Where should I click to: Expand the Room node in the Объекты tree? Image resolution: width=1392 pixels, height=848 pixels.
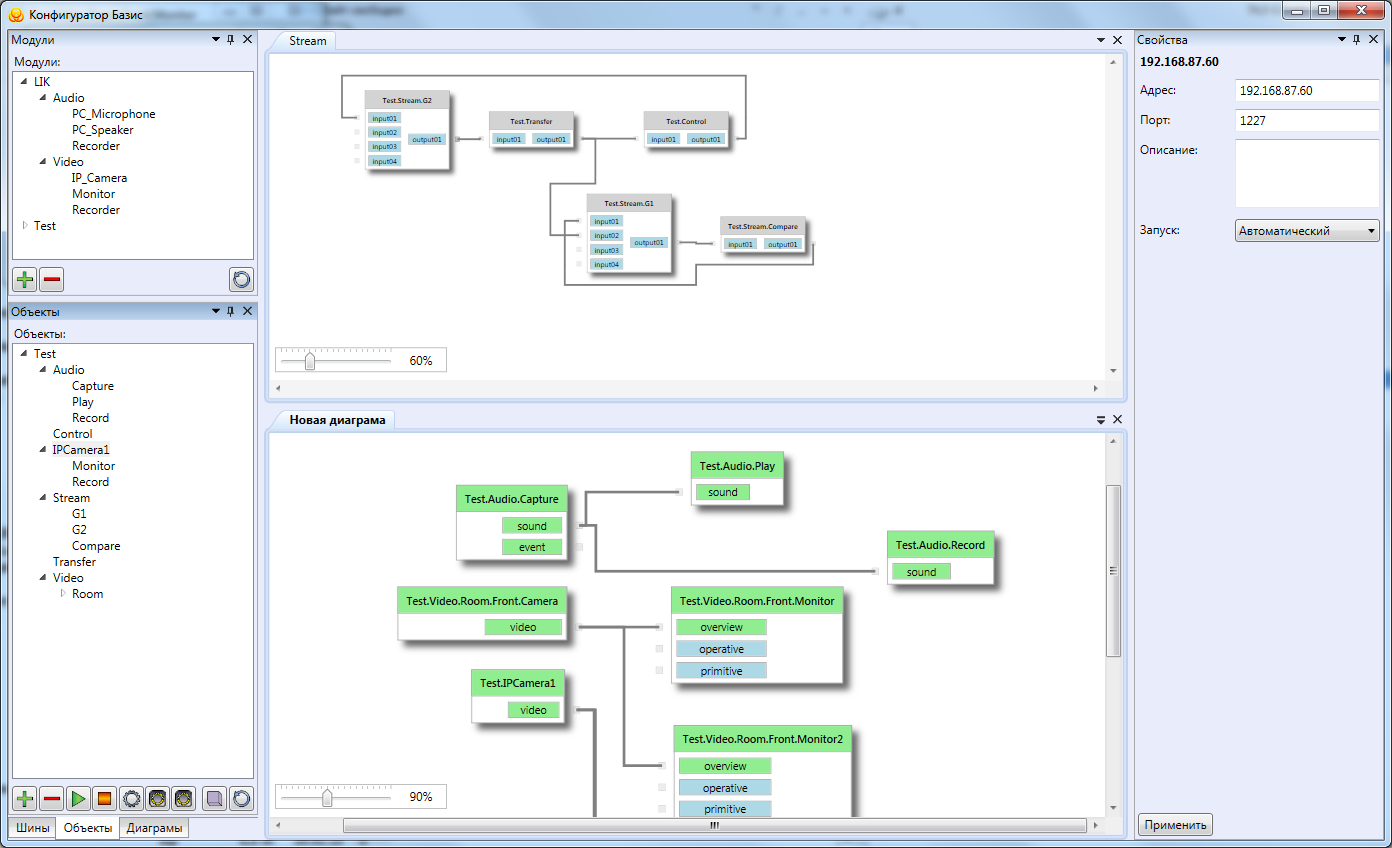63,594
